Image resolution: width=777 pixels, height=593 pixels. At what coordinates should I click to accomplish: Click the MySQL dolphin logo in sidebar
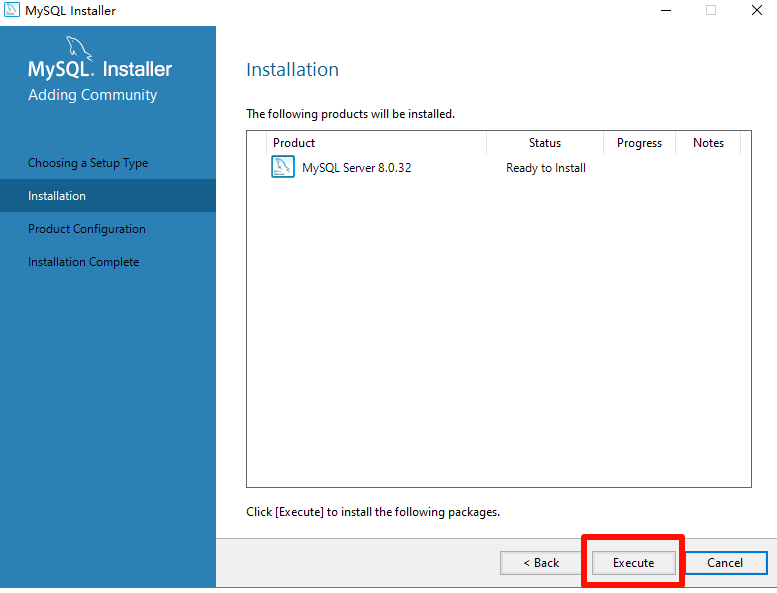(79, 48)
